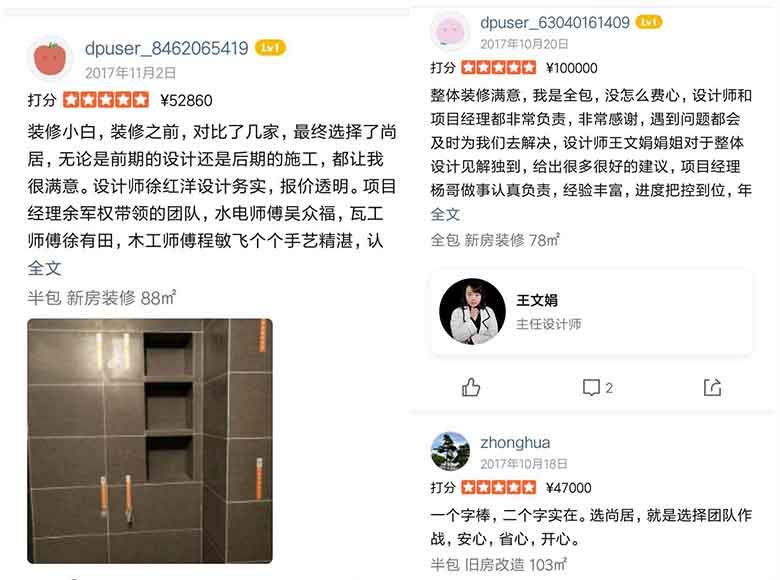Screen dimensions: 780x580
Task: Open the zhonghua username link
Action: (515, 443)
